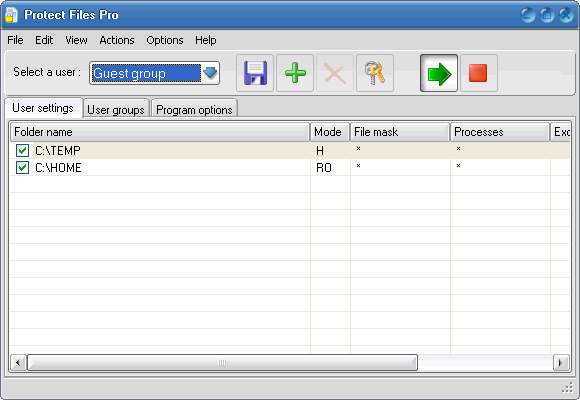Viewport: 580px width, 400px height.
Task: Switch to the Program options tab
Action: (x=194, y=110)
